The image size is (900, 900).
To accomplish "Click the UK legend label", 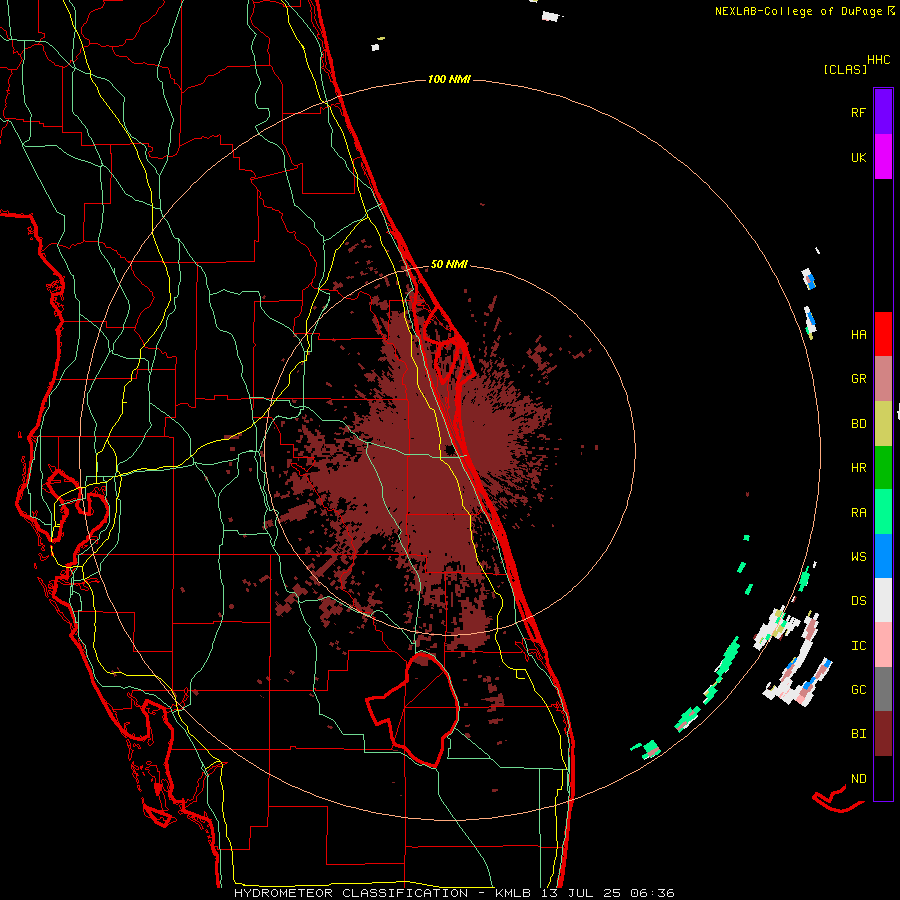I will pos(858,158).
